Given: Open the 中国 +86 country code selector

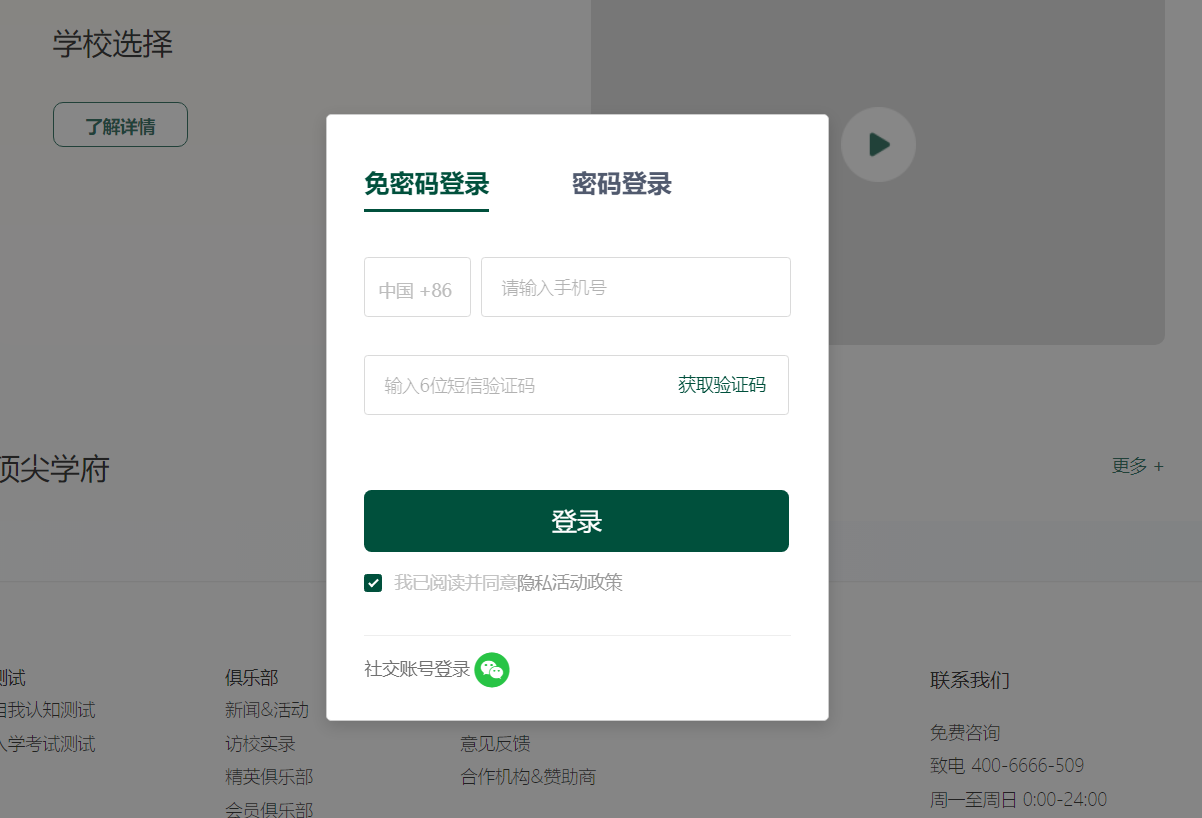Looking at the screenshot, I should (417, 287).
